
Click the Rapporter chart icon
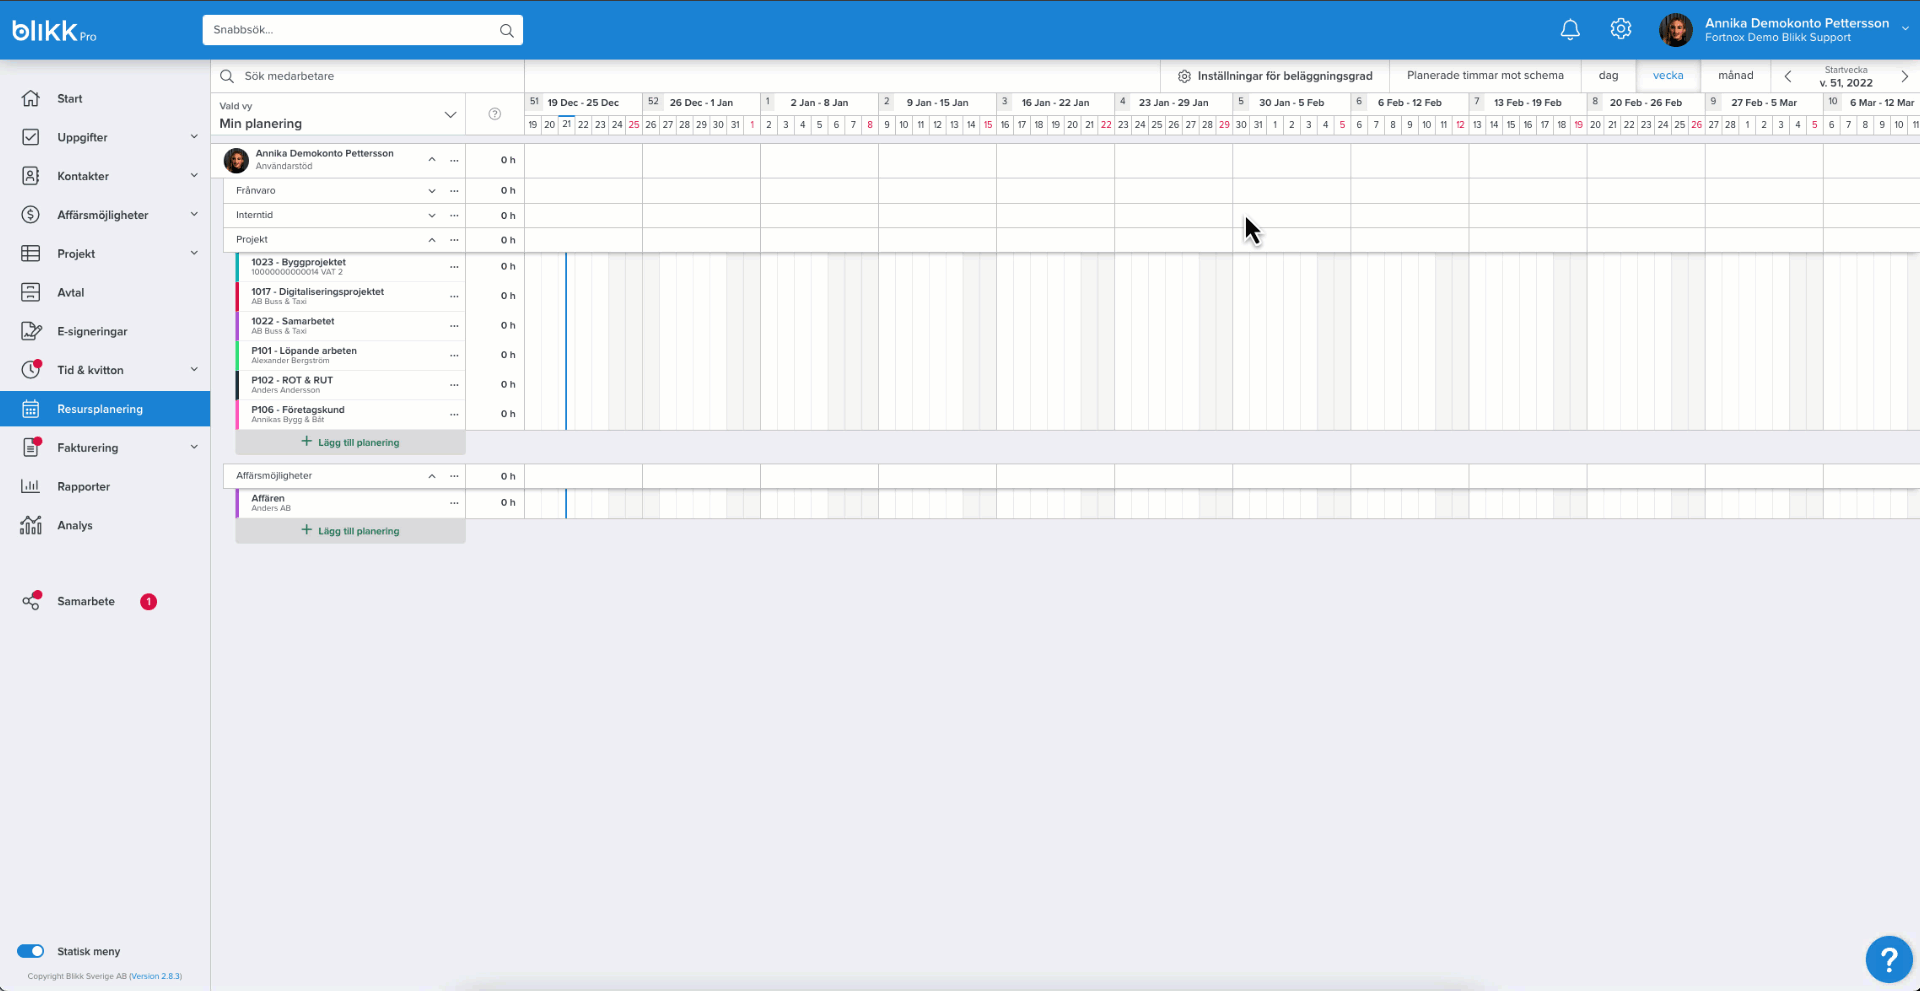(31, 486)
